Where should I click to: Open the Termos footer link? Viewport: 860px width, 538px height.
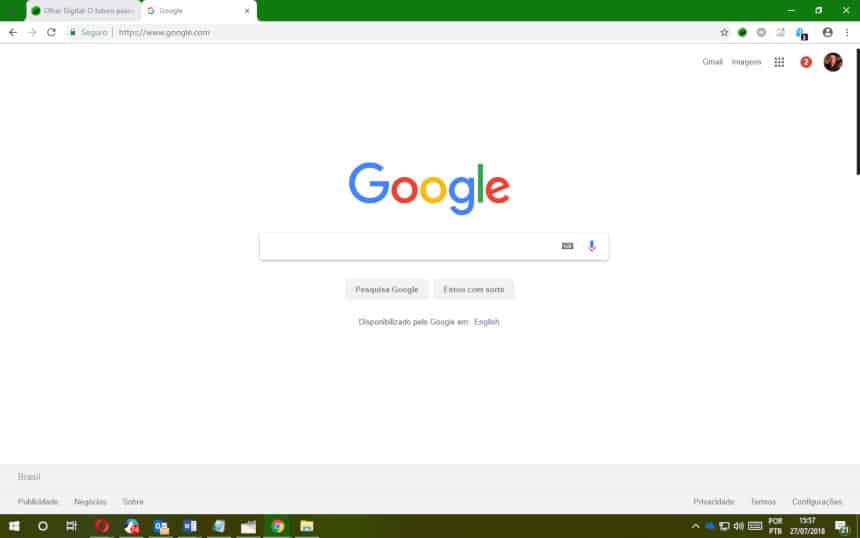[763, 501]
